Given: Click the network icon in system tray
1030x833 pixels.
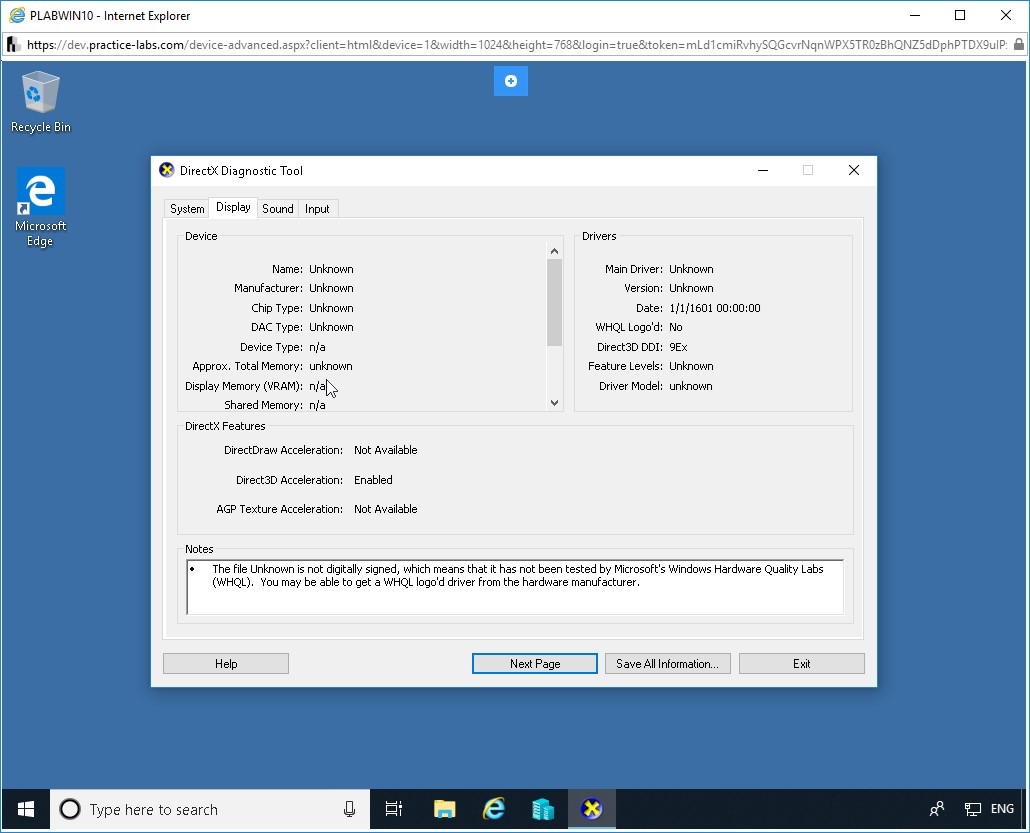Looking at the screenshot, I should point(972,809).
